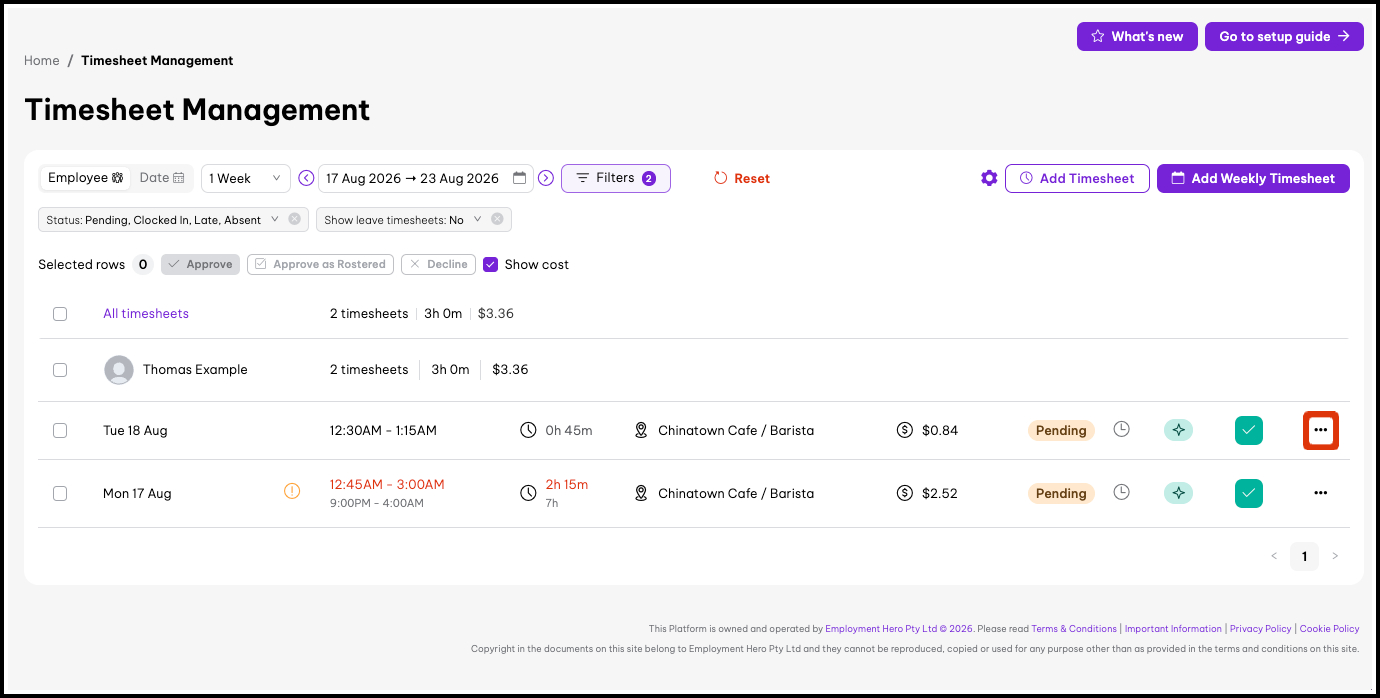Go to previous week arrow
Screen dimensions: 1380x698
(x=306, y=178)
